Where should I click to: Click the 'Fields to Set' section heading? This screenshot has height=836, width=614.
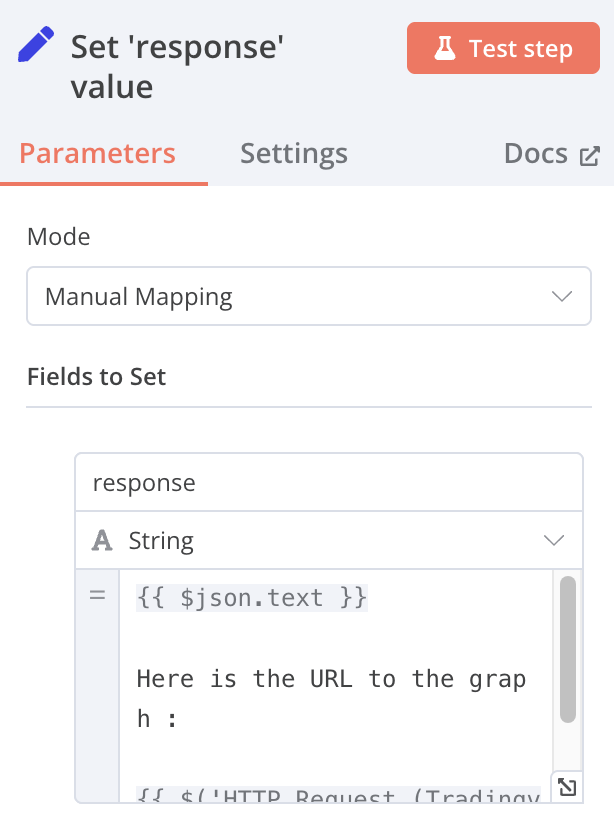(97, 377)
